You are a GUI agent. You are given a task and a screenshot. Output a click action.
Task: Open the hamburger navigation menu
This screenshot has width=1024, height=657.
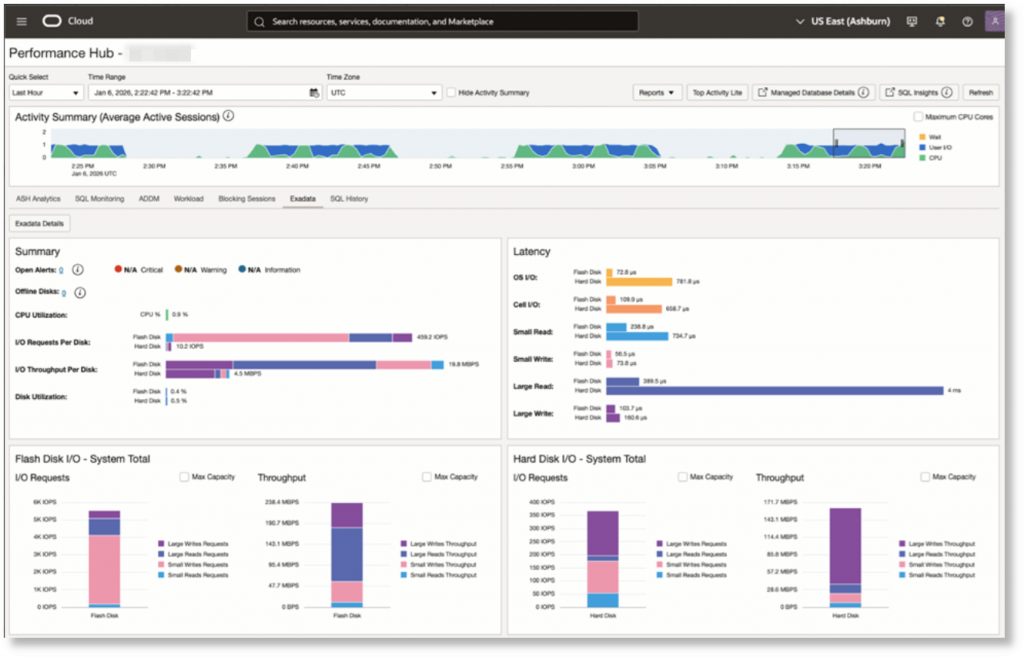pyautogui.click(x=22, y=22)
